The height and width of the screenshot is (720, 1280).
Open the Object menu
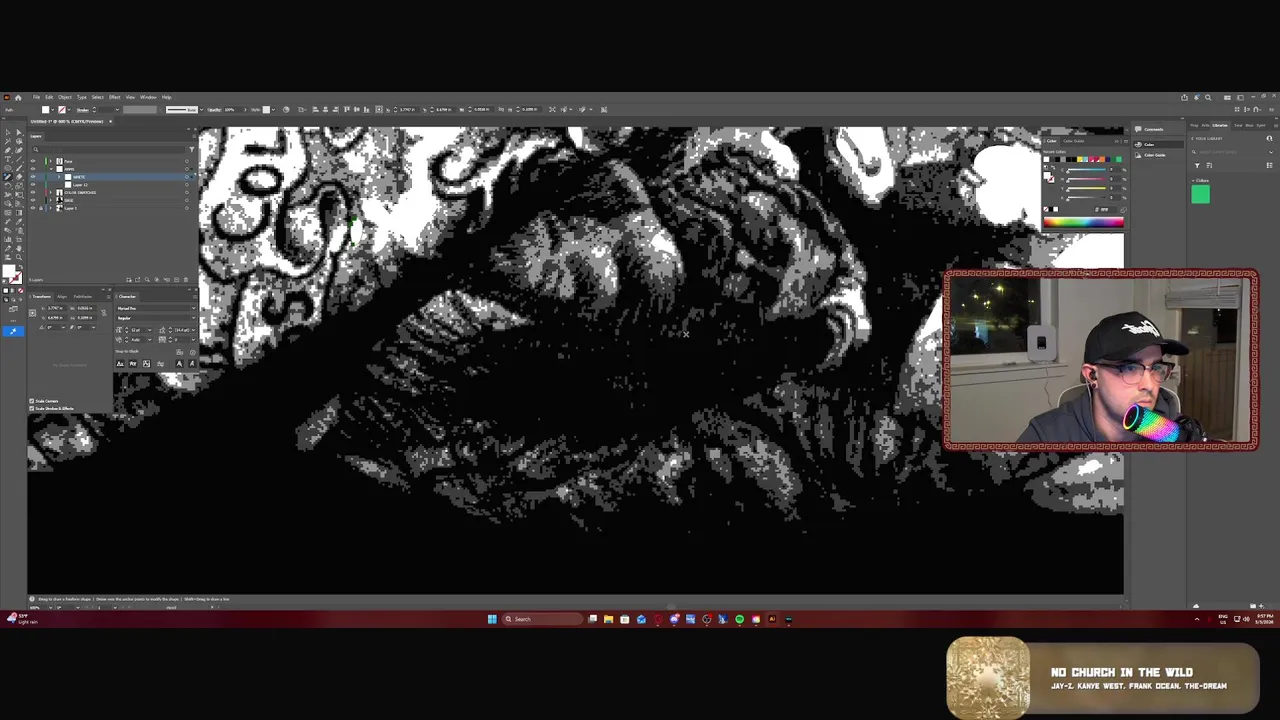click(x=65, y=97)
